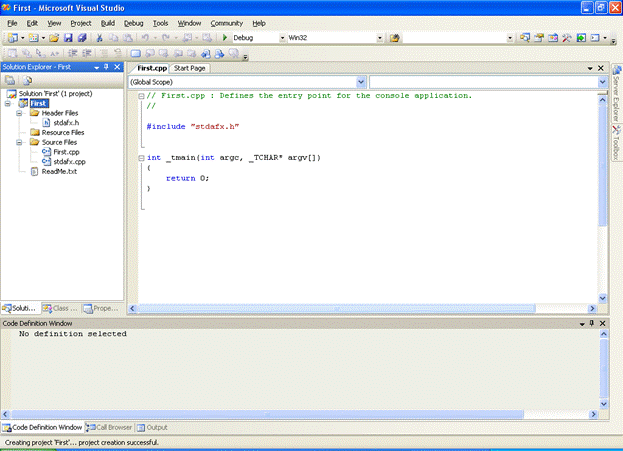623x451 pixels.
Task: Click the Save icon in toolbar
Action: click(x=69, y=38)
